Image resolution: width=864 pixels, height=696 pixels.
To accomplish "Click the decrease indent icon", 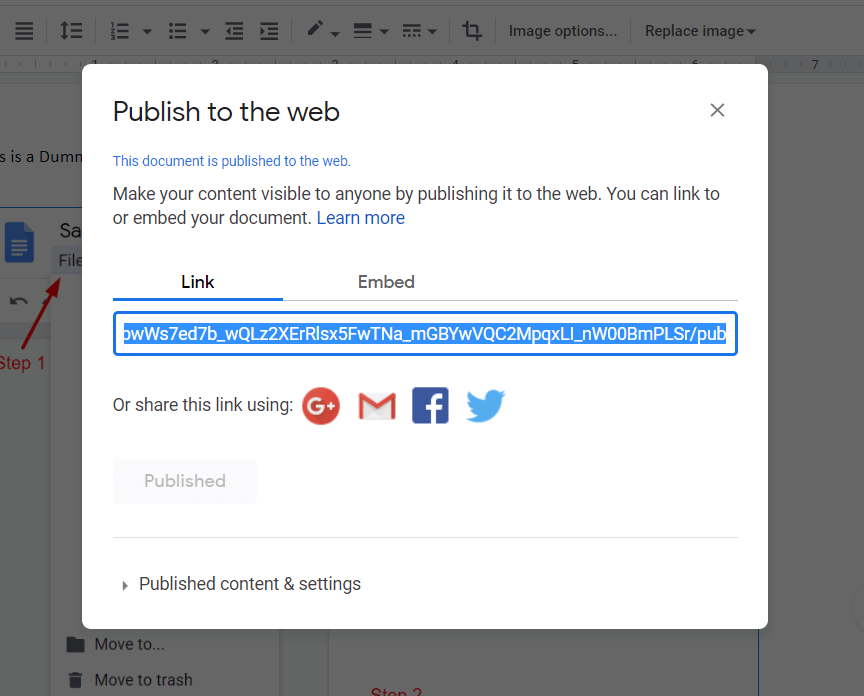I will (234, 30).
